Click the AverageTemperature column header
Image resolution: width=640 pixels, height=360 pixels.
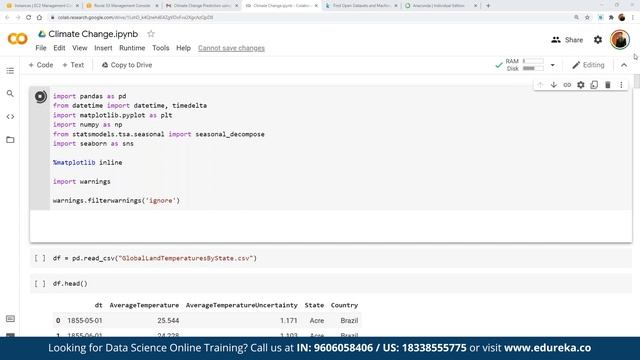click(x=144, y=305)
